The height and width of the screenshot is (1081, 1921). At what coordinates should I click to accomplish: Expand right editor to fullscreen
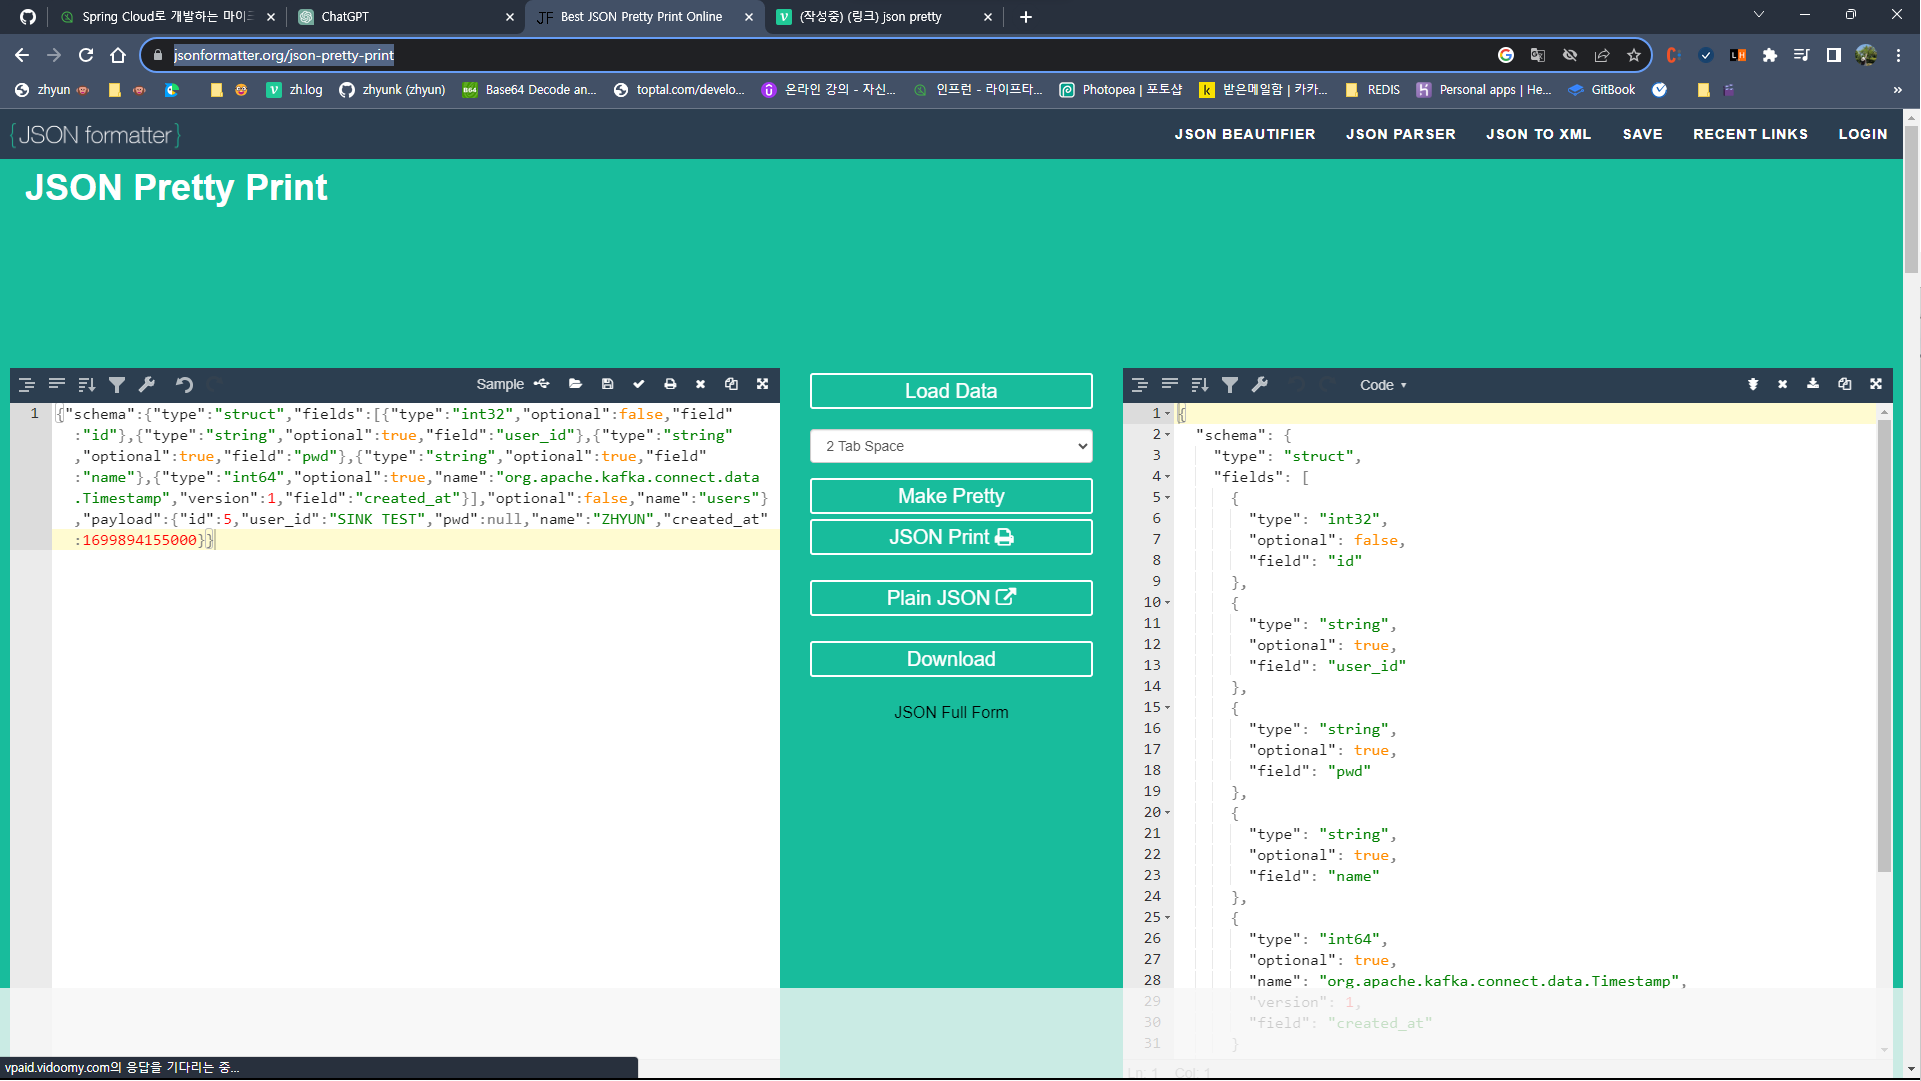(1876, 384)
